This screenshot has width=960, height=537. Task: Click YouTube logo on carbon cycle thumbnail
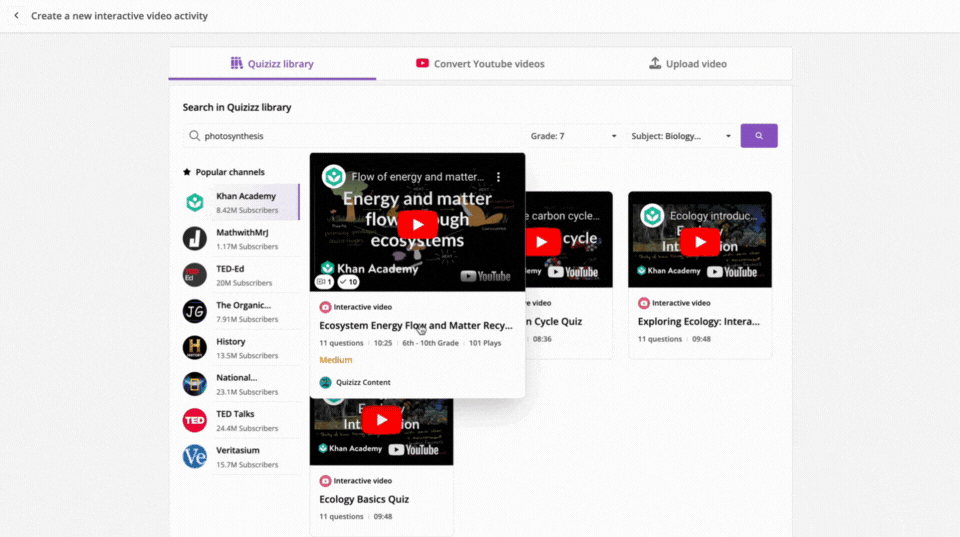coord(572,272)
